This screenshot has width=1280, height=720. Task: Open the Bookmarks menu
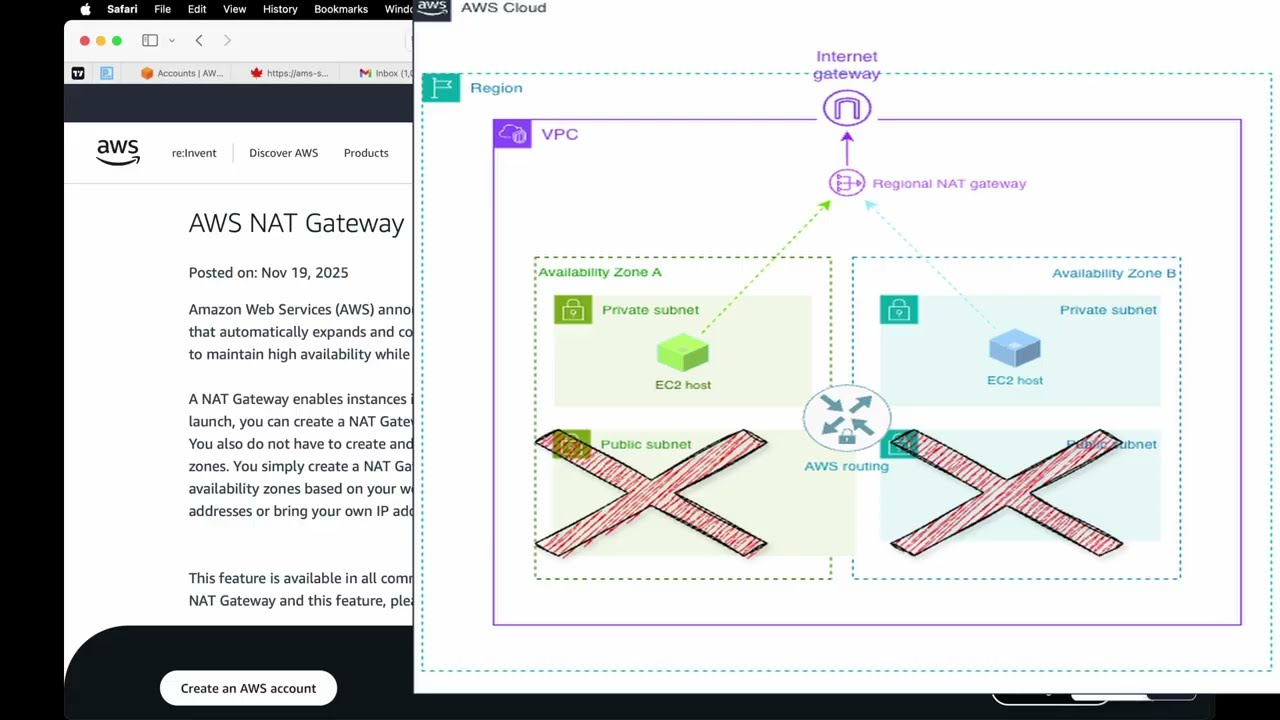(341, 9)
